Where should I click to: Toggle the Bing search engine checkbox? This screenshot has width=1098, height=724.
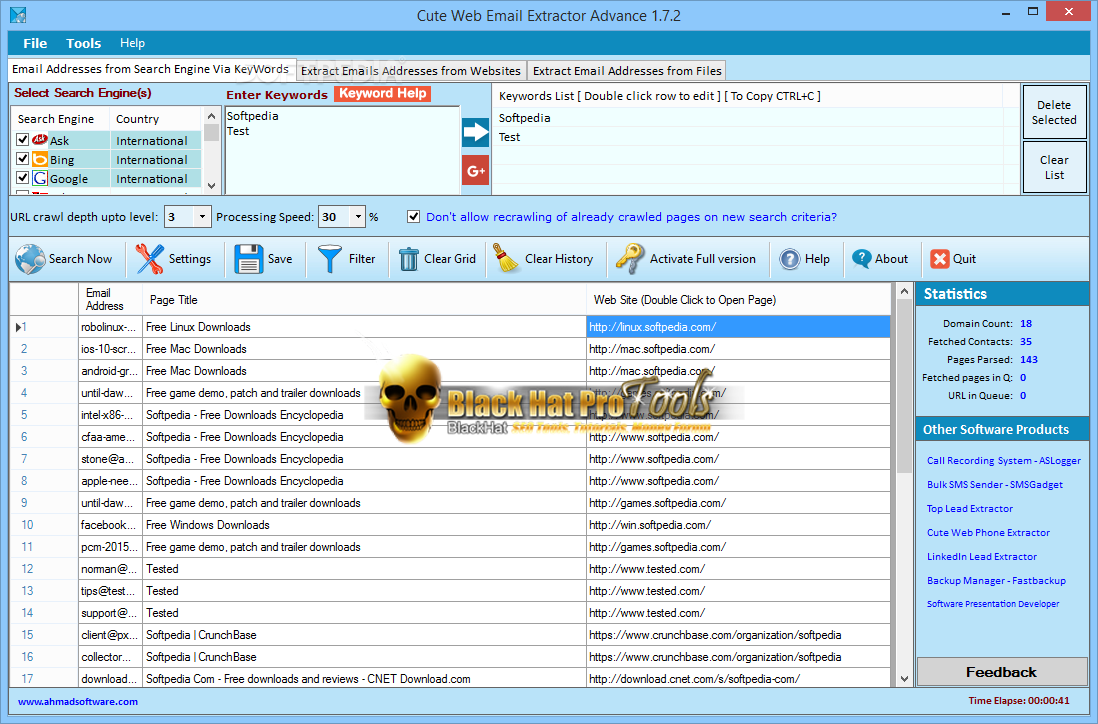click(22, 159)
